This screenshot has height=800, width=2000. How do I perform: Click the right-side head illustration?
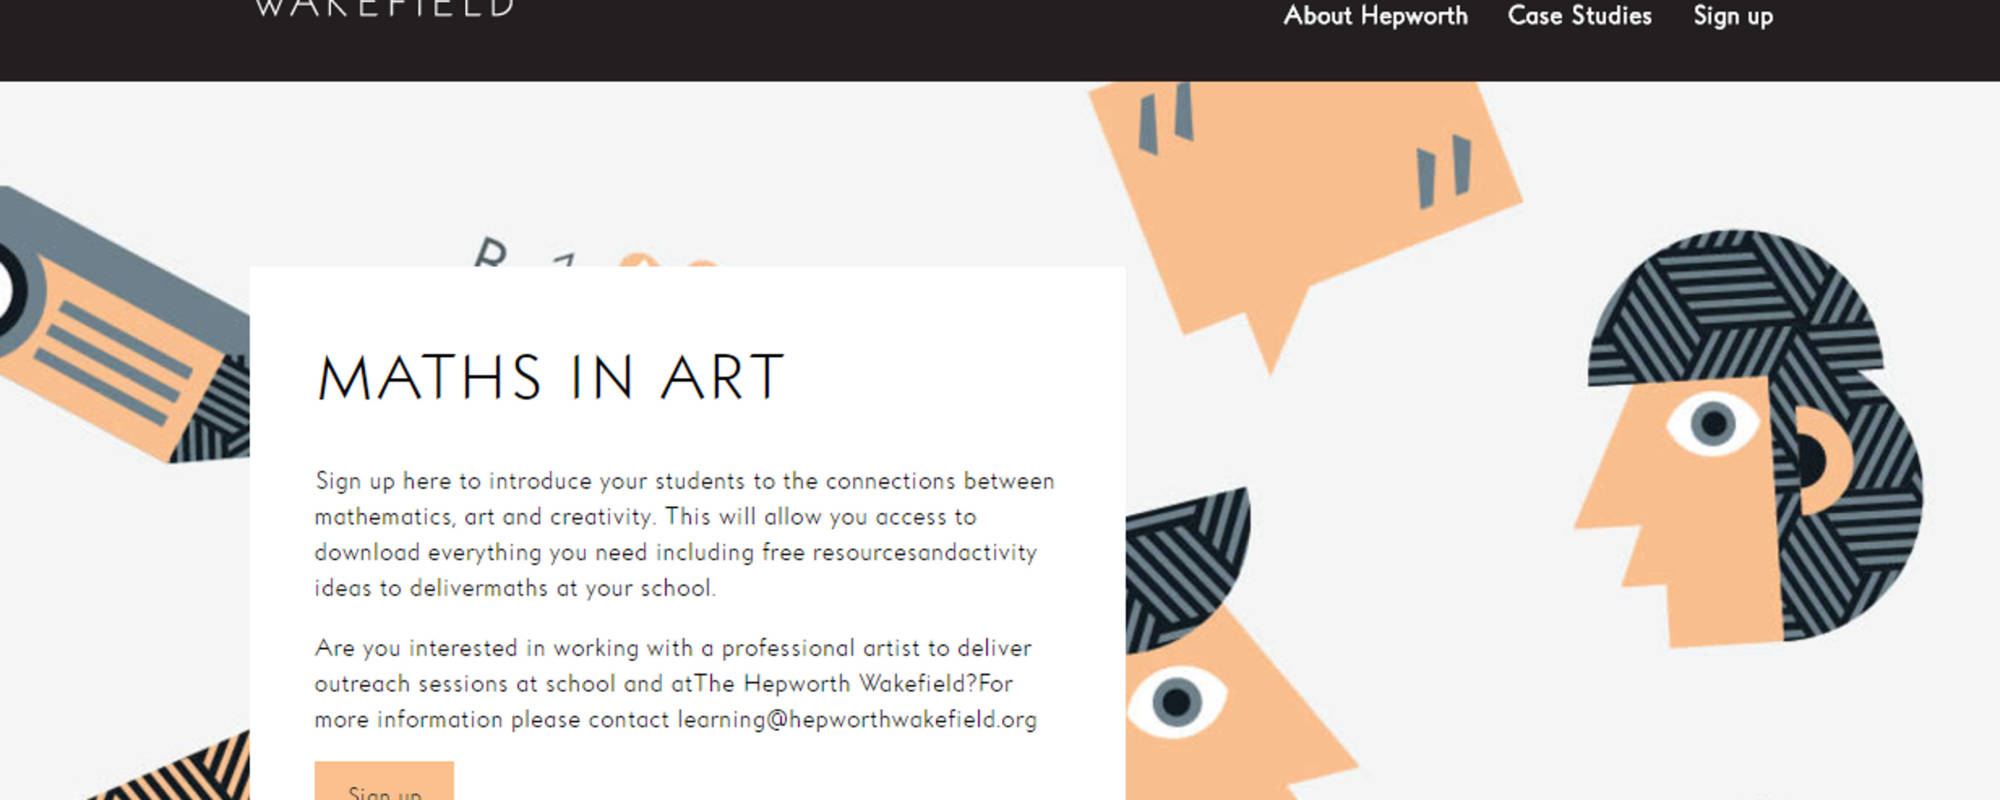point(1750,438)
